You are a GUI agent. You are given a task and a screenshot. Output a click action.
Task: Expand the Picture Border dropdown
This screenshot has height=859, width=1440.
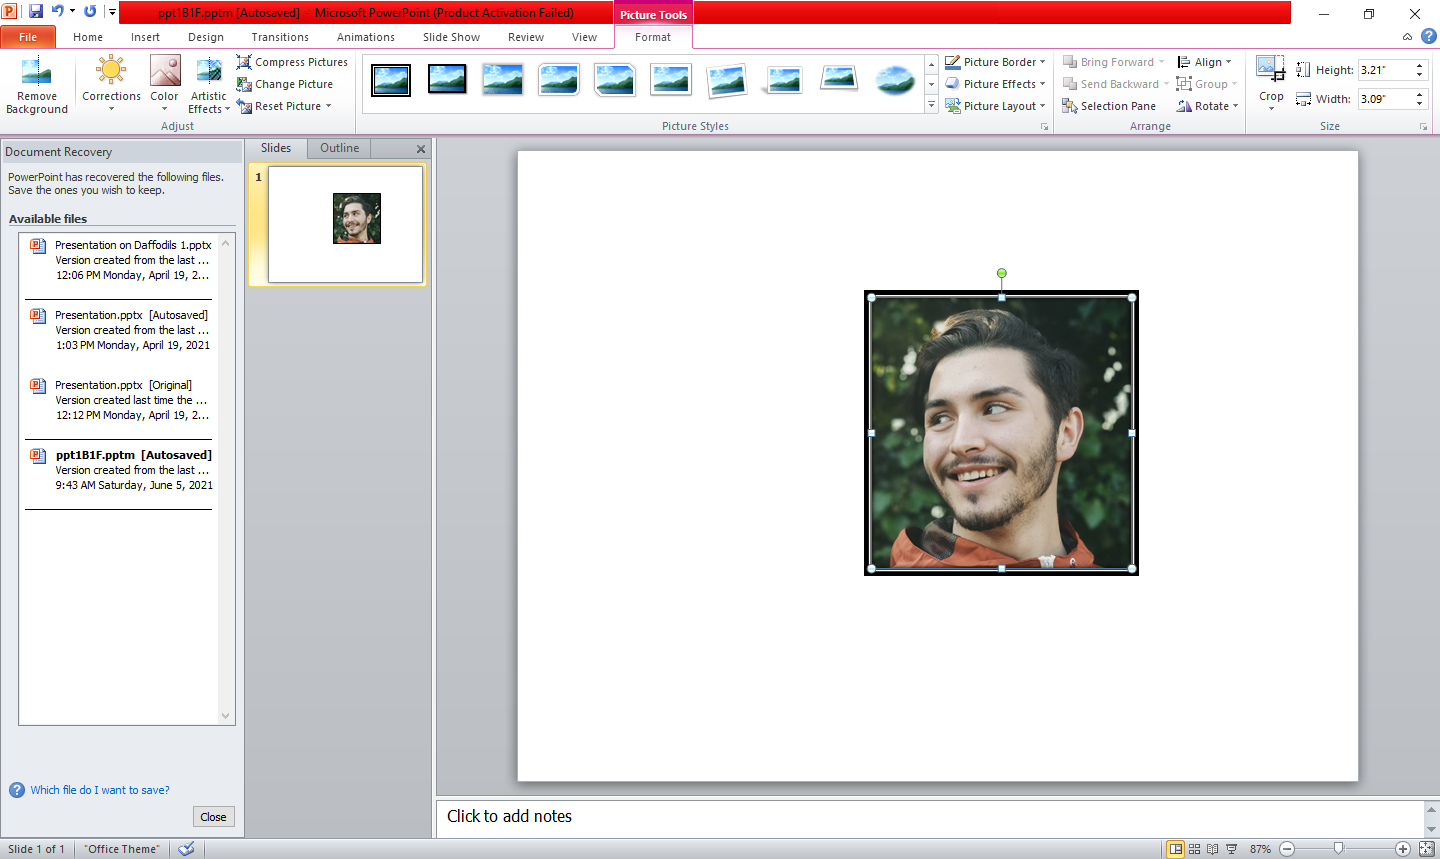pos(996,62)
